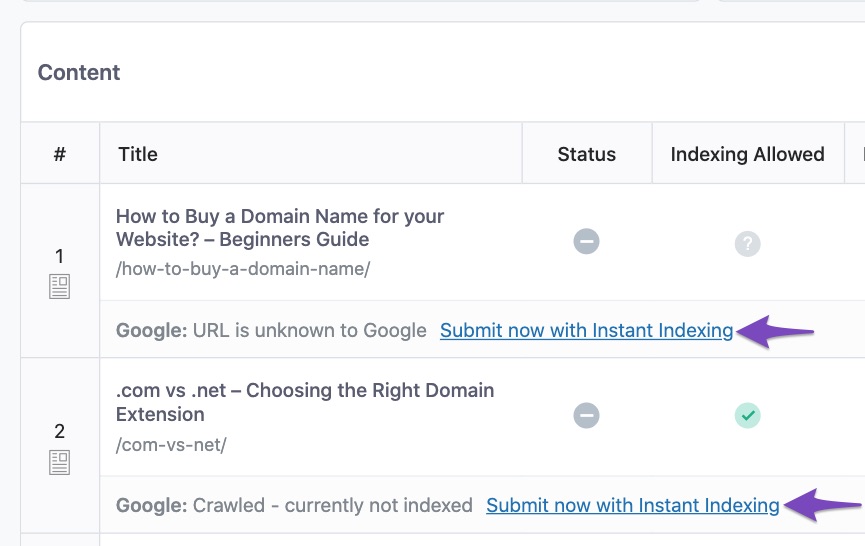Click the text Crawled - currently not indexed
The width and height of the screenshot is (865, 546).
coord(333,505)
